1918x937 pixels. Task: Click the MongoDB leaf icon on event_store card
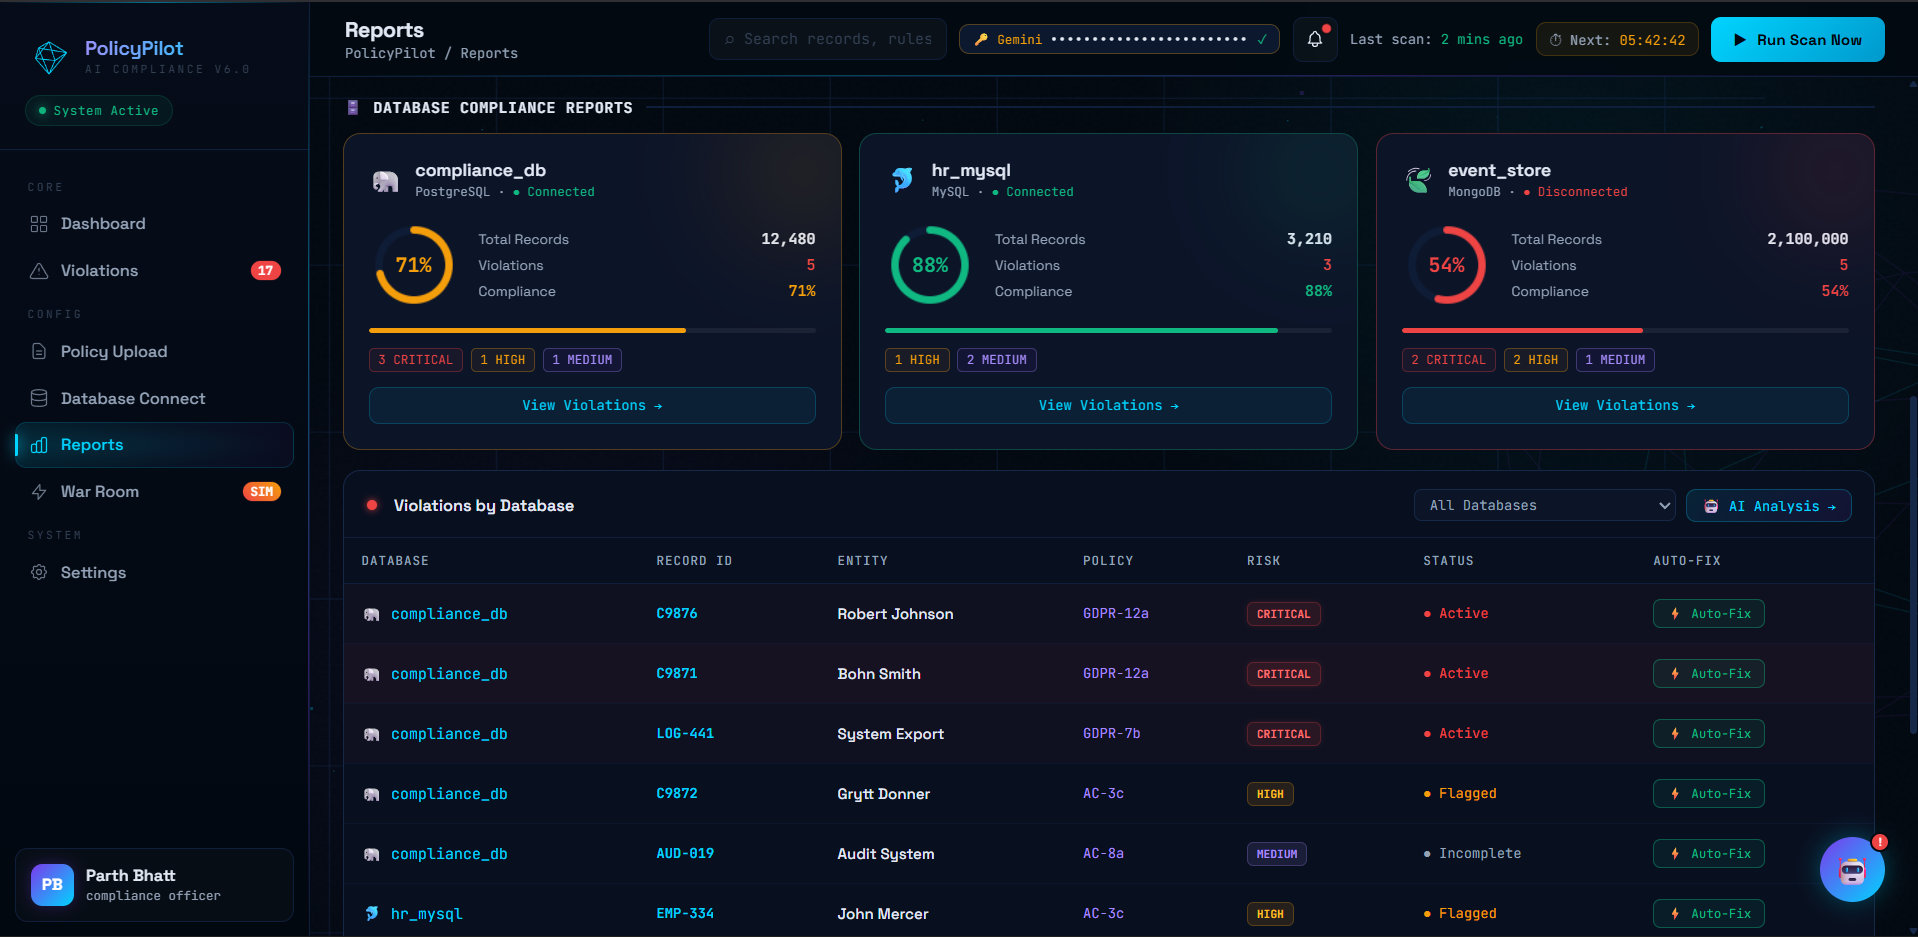pos(1419,180)
